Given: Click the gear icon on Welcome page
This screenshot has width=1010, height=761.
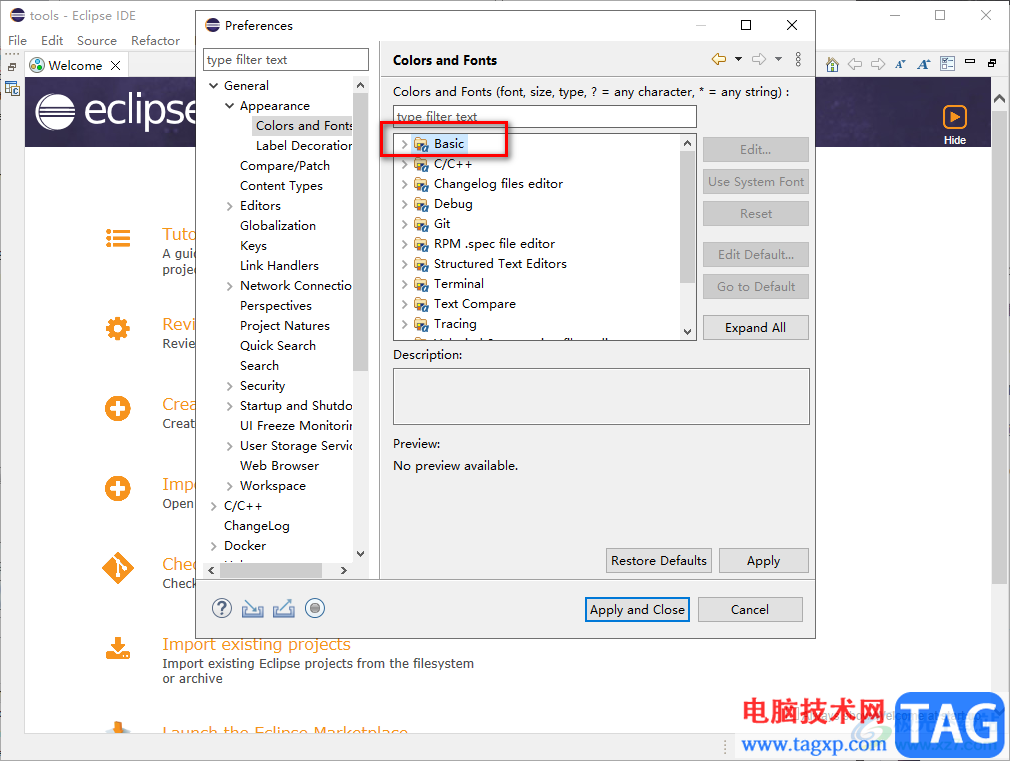Looking at the screenshot, I should click(118, 329).
